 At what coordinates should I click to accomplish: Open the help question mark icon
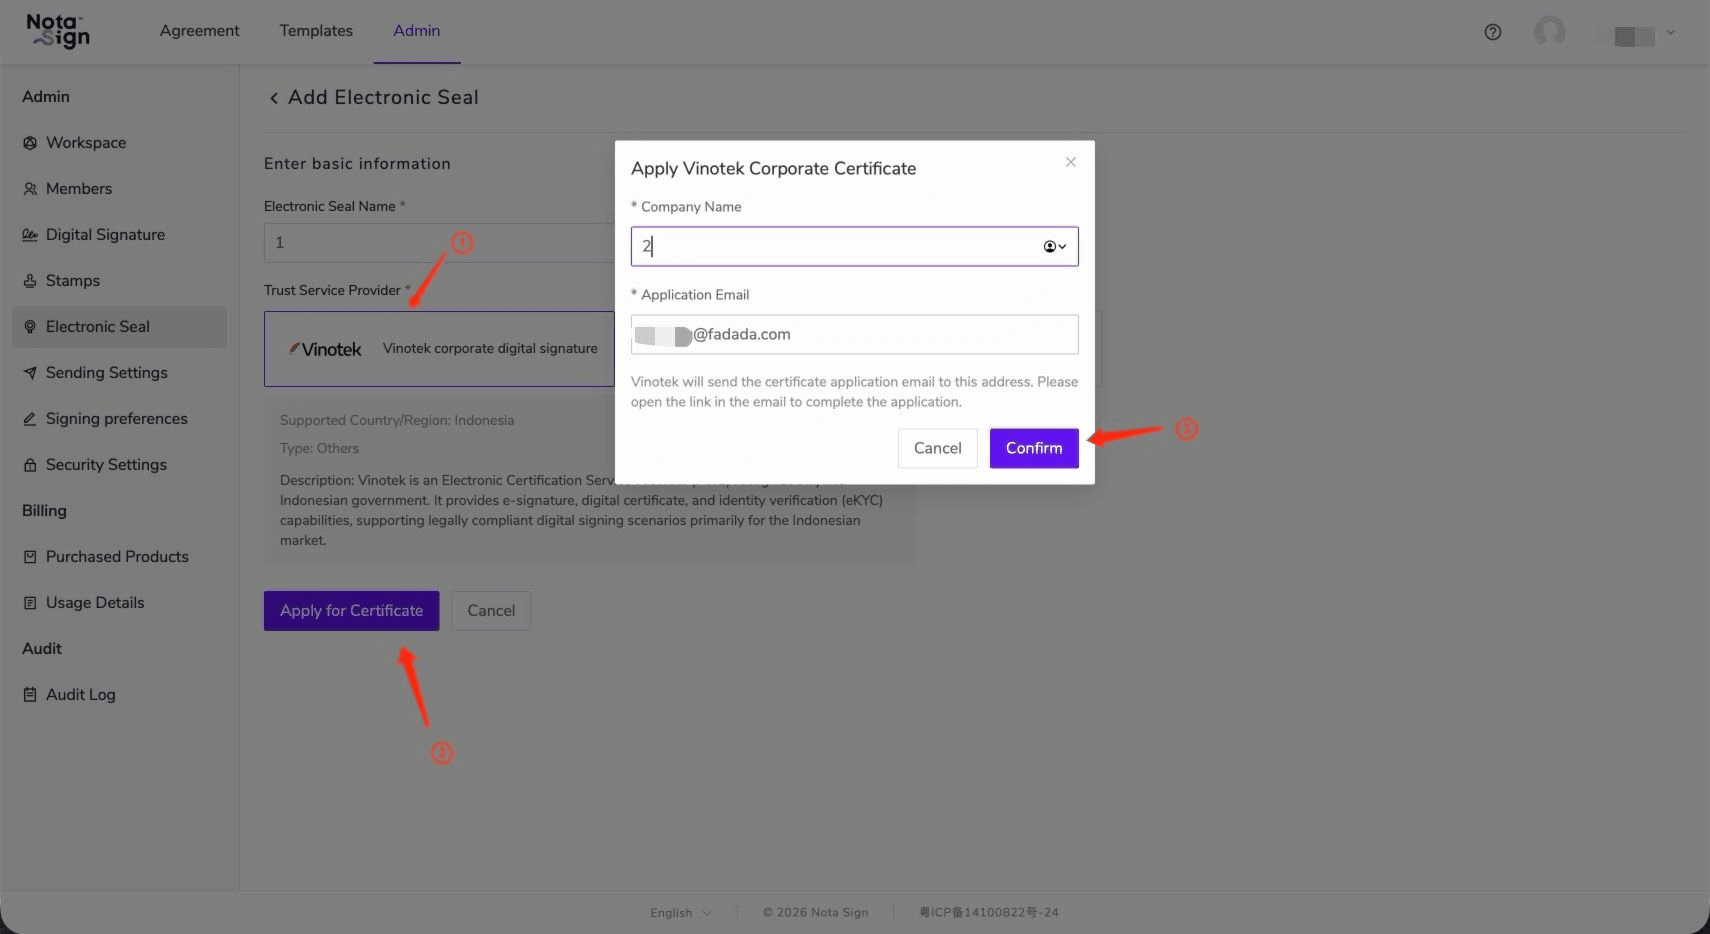tap(1493, 32)
